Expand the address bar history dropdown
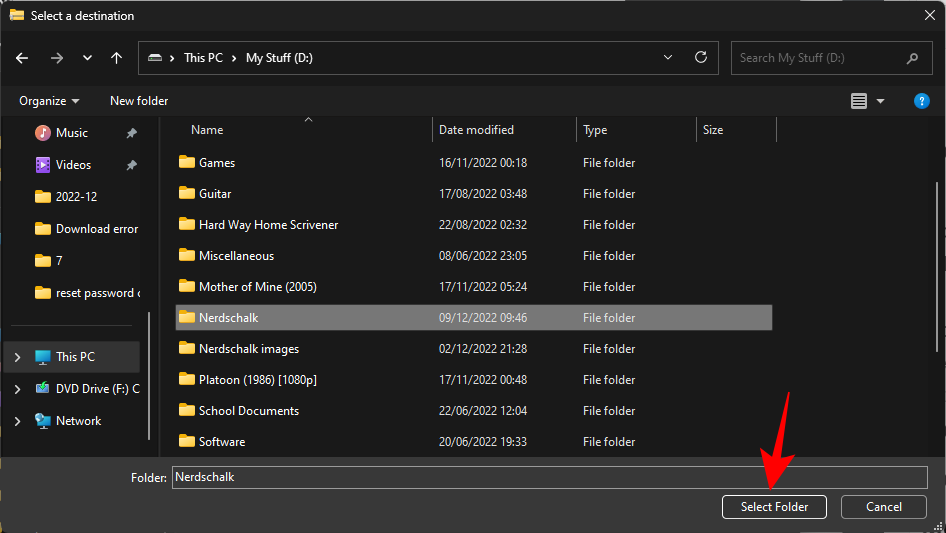 [668, 58]
